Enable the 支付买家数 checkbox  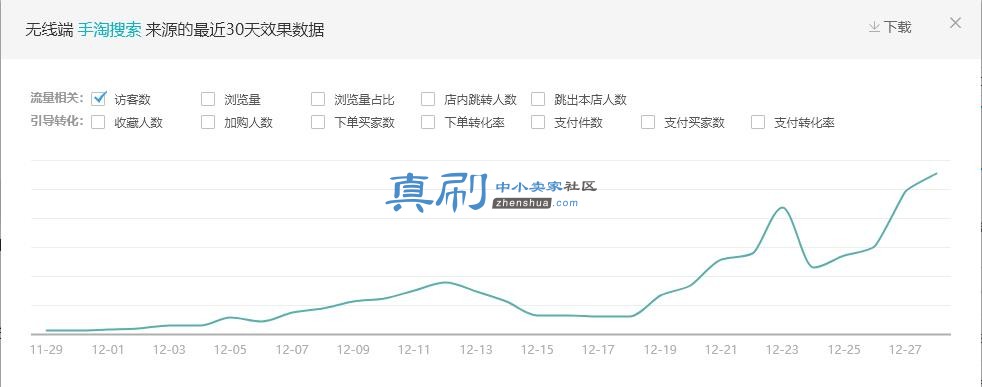[x=648, y=122]
